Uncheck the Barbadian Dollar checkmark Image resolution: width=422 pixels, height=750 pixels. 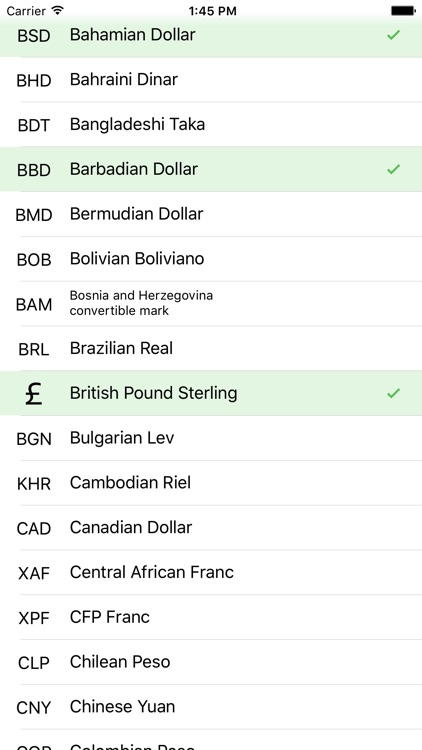[x=393, y=169]
